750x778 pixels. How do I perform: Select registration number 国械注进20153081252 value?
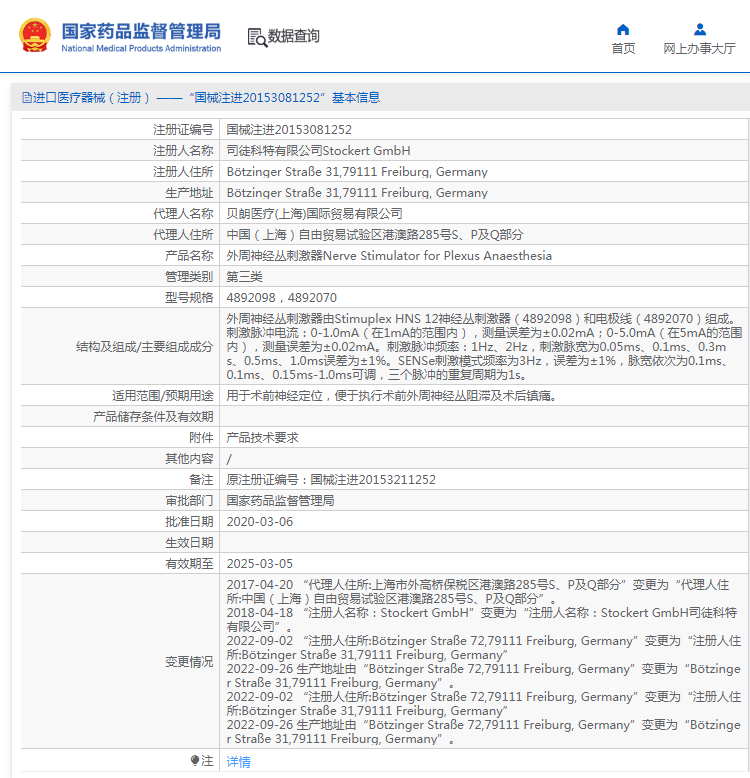pos(289,130)
